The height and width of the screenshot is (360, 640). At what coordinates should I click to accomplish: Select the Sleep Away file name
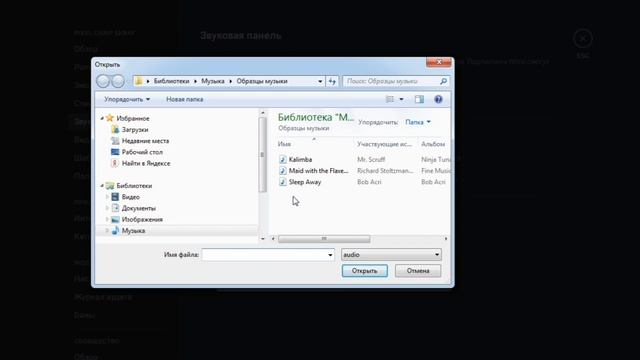point(305,182)
